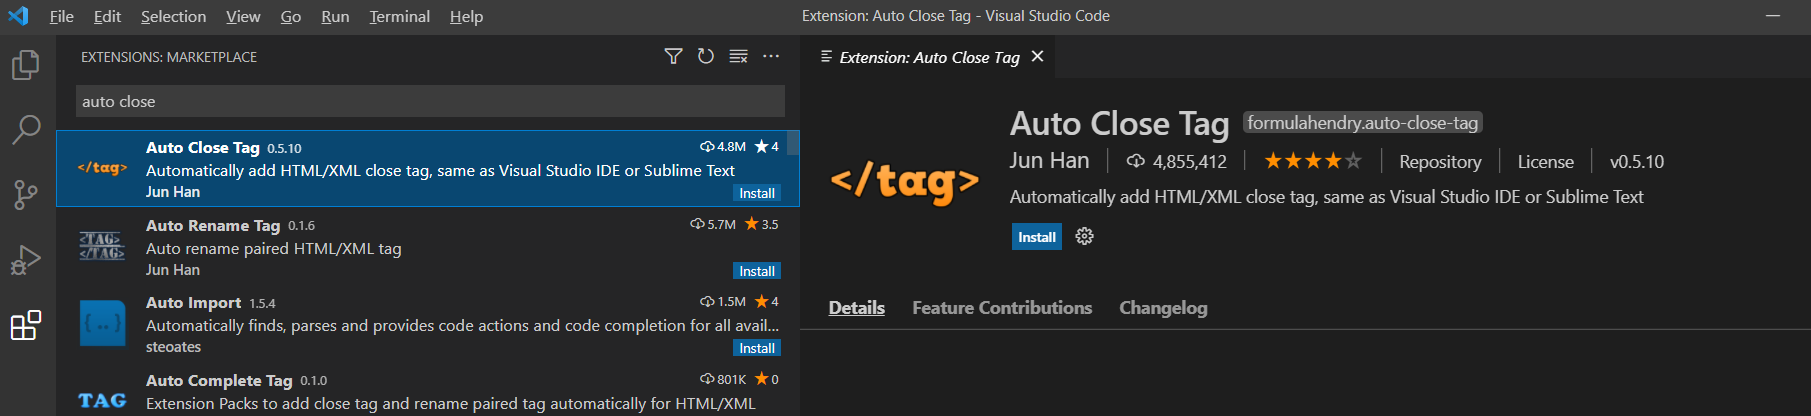Click the extensions list scrollbar

point(793,142)
